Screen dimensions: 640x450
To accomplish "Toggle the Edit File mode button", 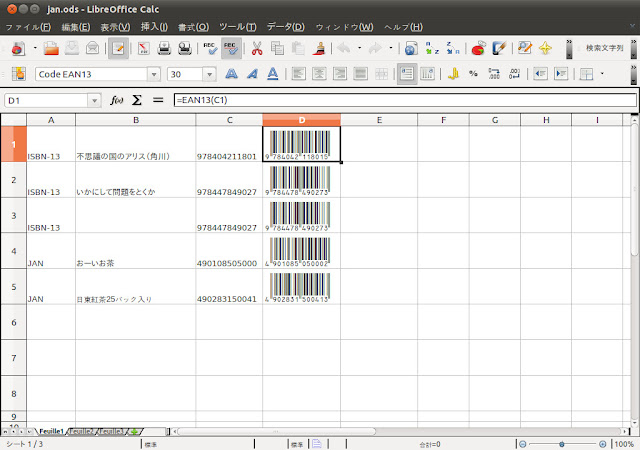I will pyautogui.click(x=118, y=49).
